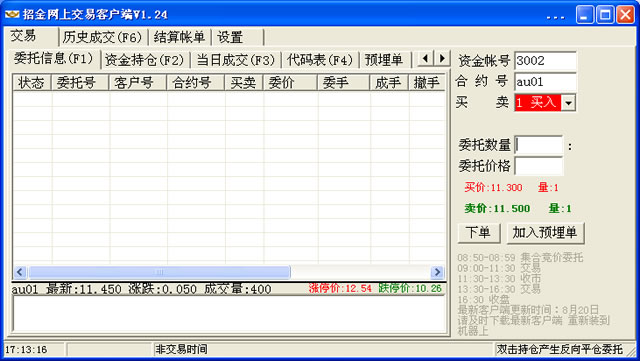This screenshot has height=361, width=640.
Task: Click the horizontal scrollbar left arrow
Action: [20, 272]
